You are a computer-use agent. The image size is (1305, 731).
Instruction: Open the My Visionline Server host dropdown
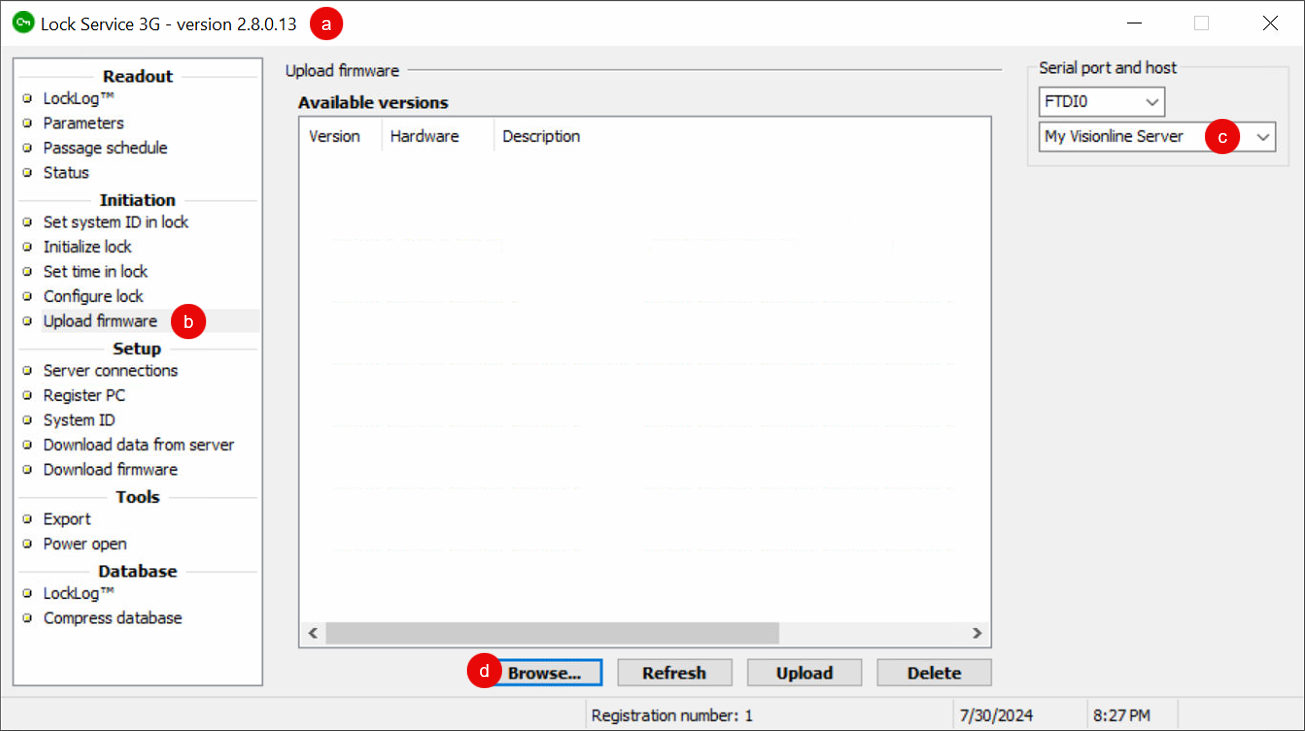coord(1158,137)
